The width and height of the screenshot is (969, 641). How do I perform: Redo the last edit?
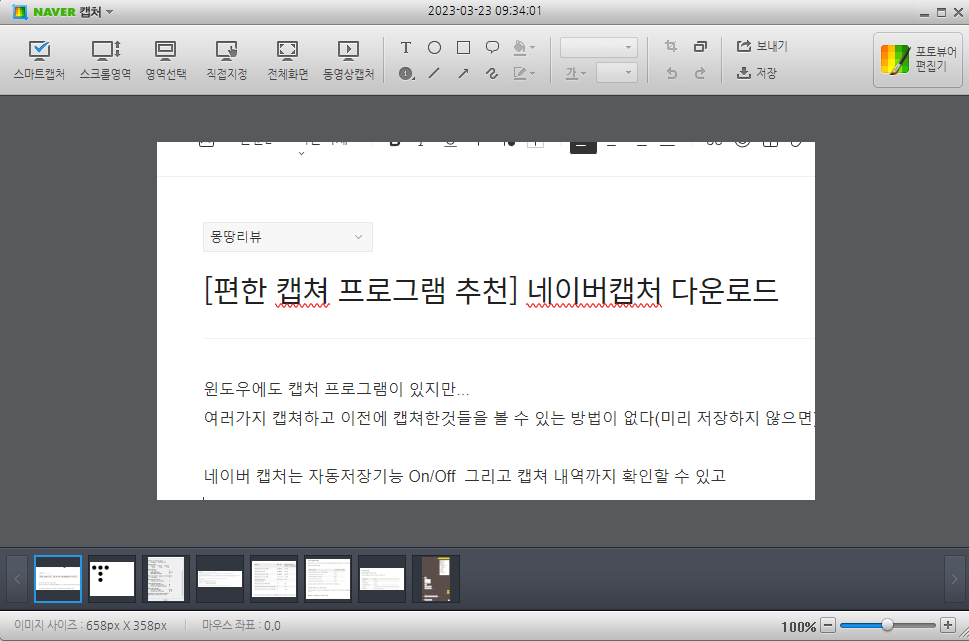pos(700,73)
